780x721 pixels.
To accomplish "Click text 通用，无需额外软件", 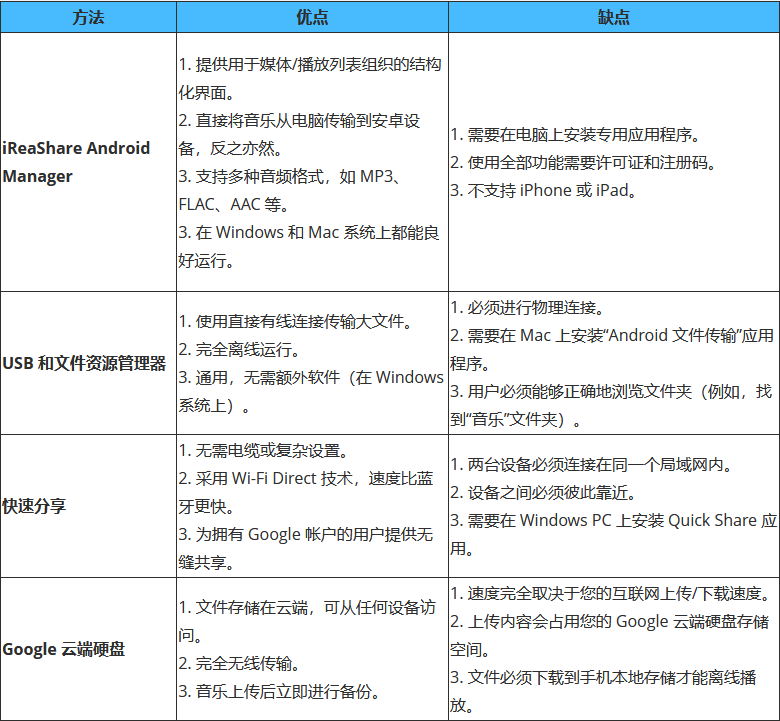I will point(268,377).
